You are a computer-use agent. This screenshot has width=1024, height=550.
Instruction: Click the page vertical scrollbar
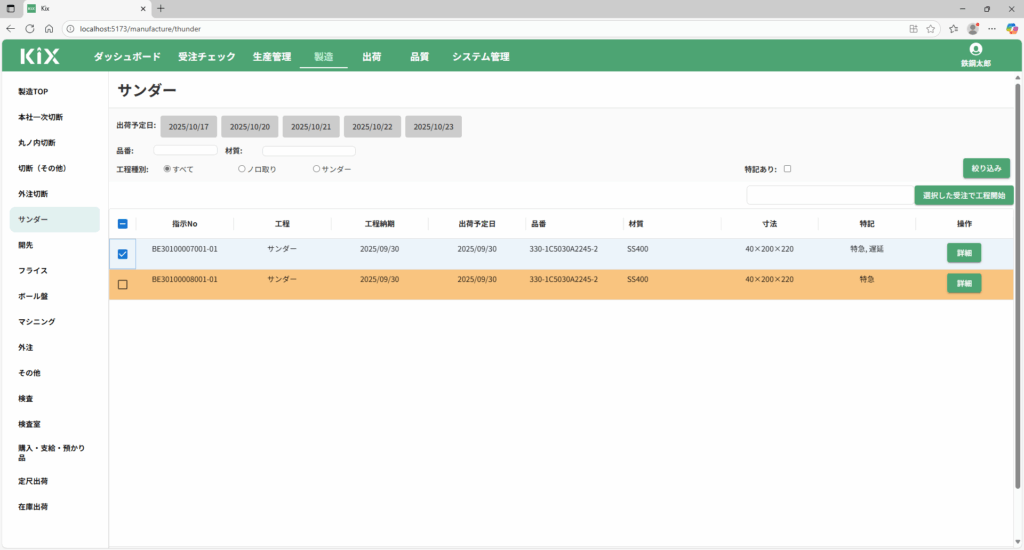click(x=1018, y=300)
